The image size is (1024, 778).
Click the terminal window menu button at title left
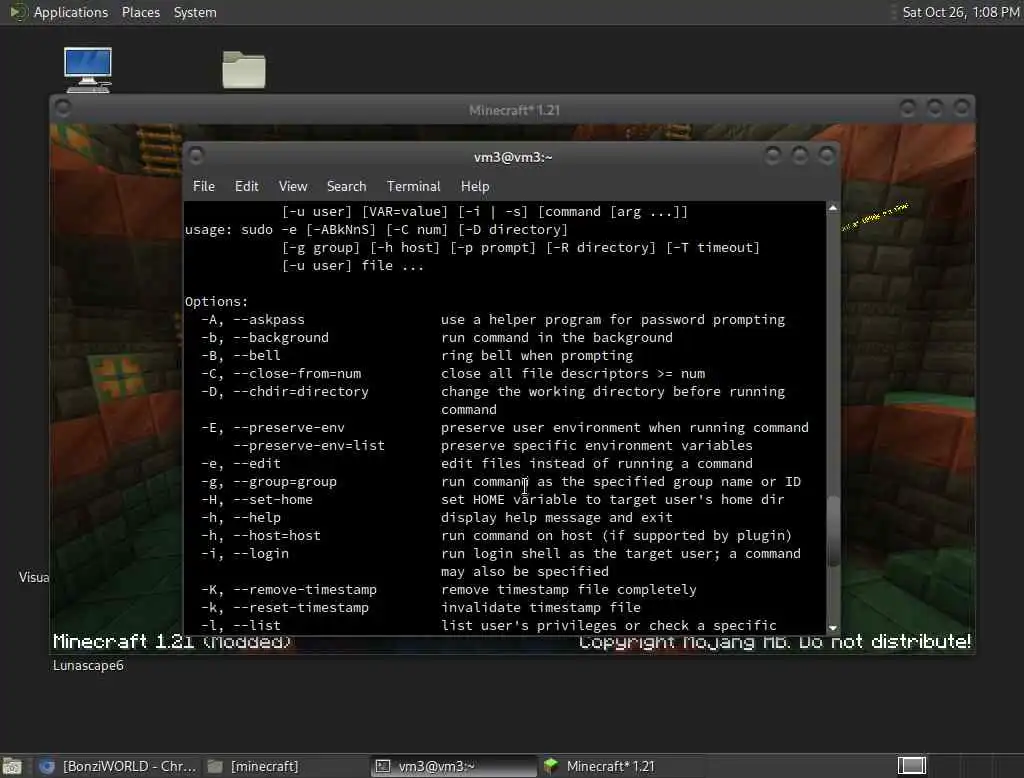tap(195, 156)
